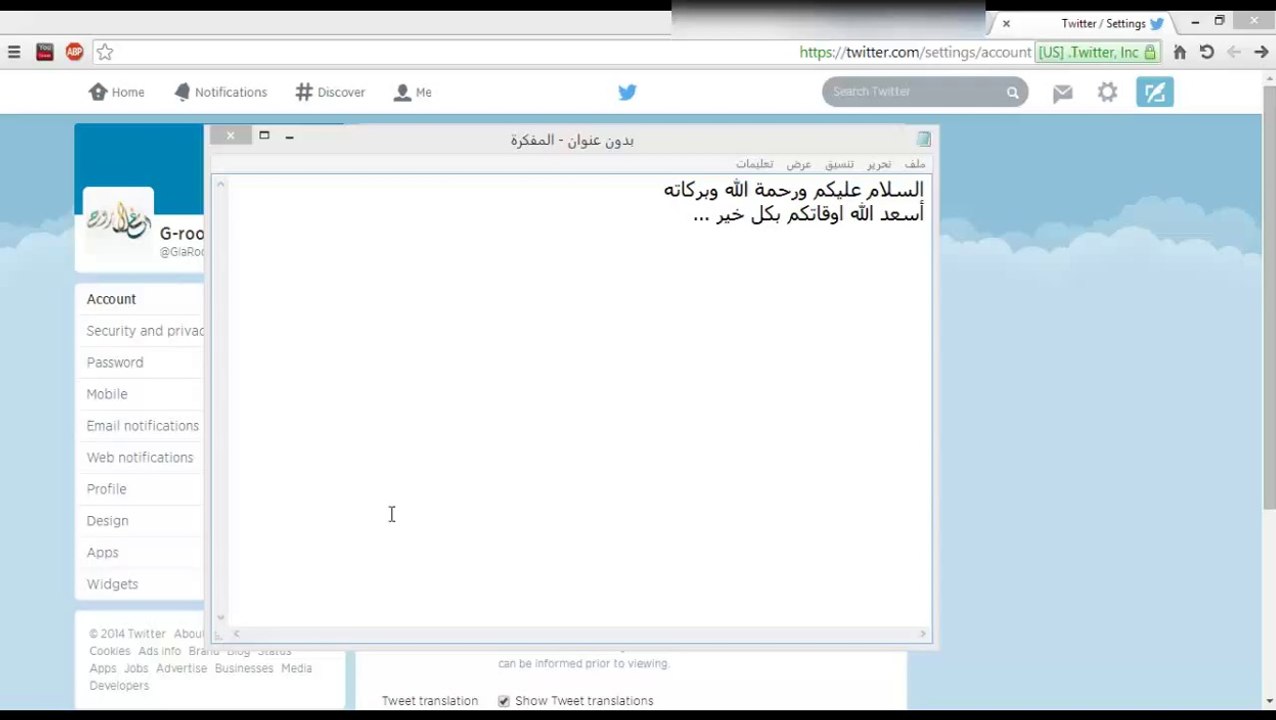Open direct messages envelope icon
This screenshot has height=720, width=1276.
click(x=1062, y=92)
